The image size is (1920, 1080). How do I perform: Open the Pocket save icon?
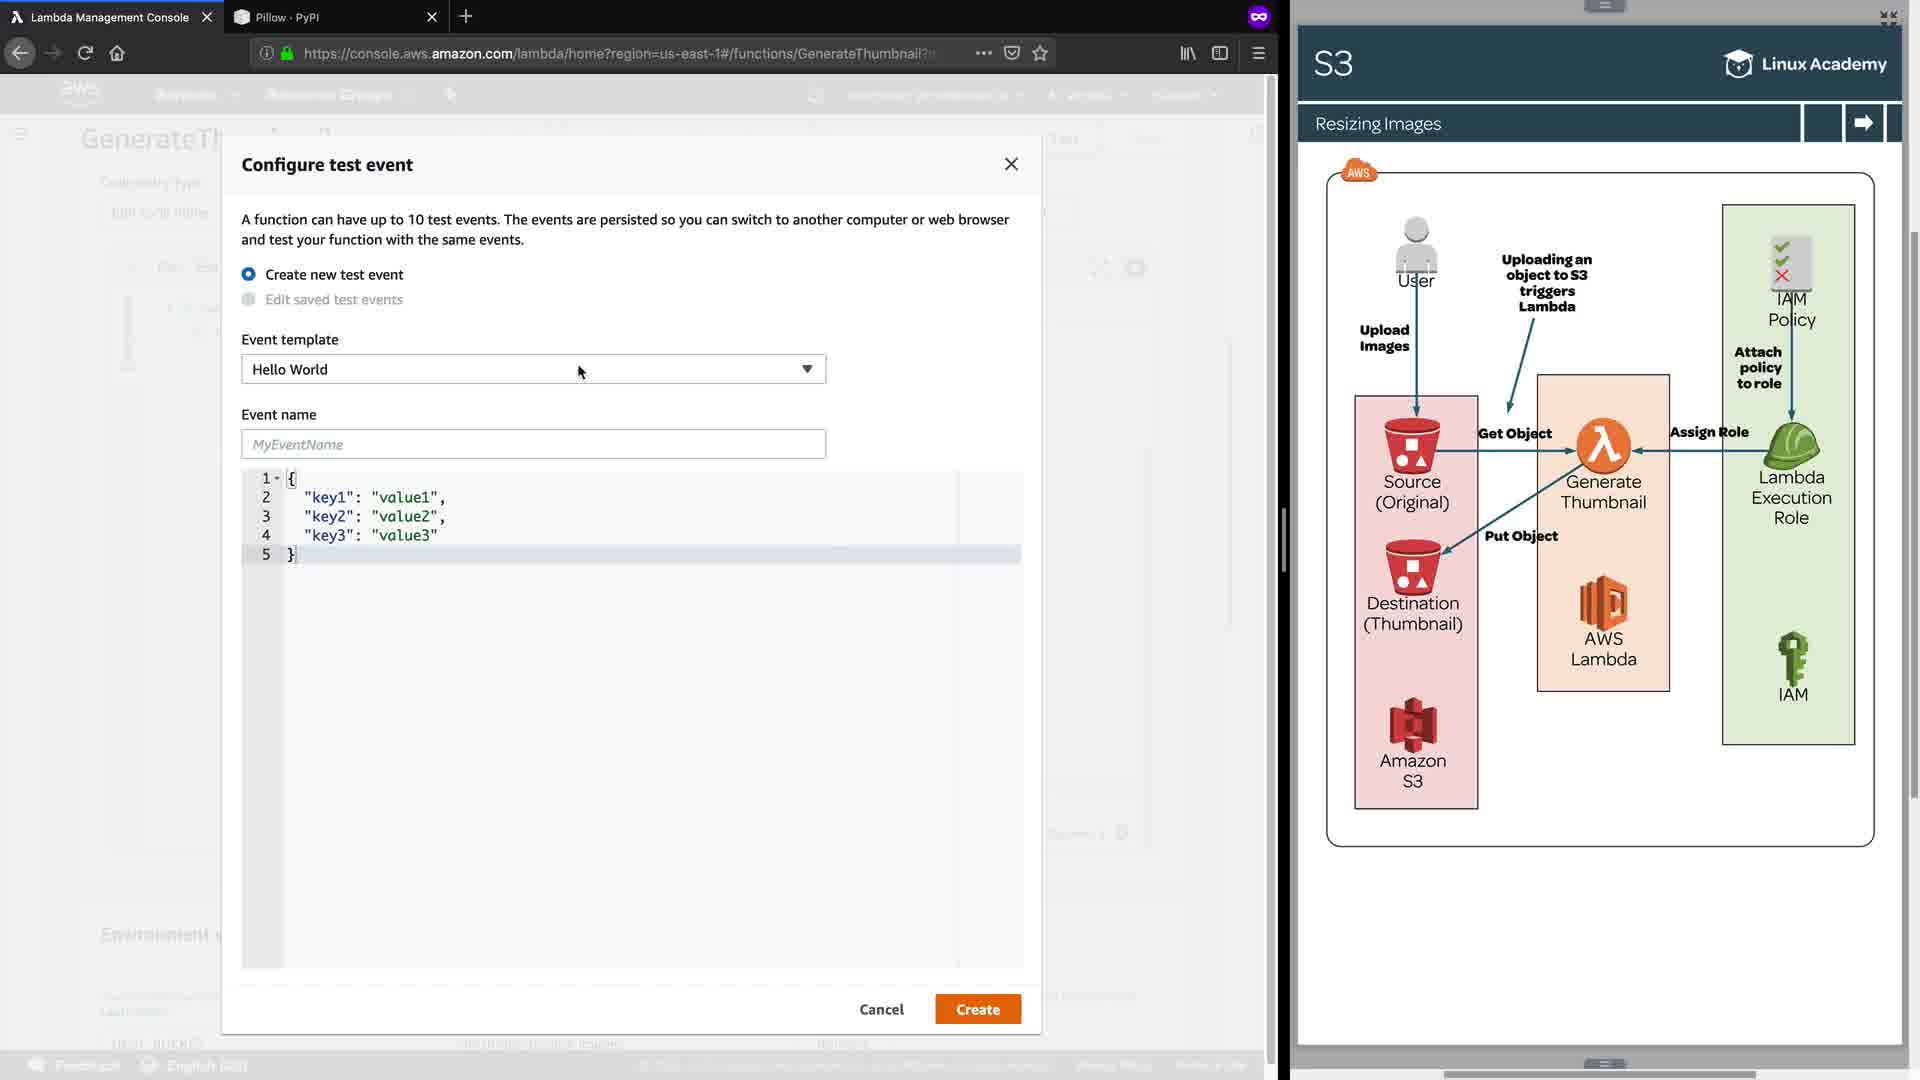tap(1012, 53)
